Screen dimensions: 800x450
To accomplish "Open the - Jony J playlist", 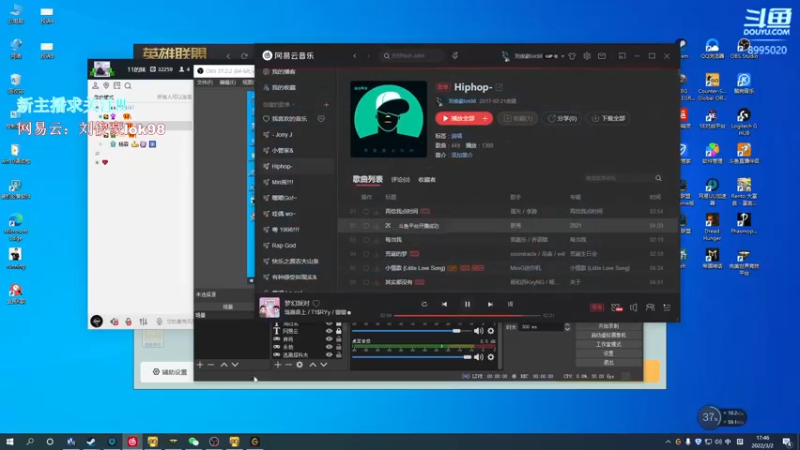I will click(x=282, y=135).
